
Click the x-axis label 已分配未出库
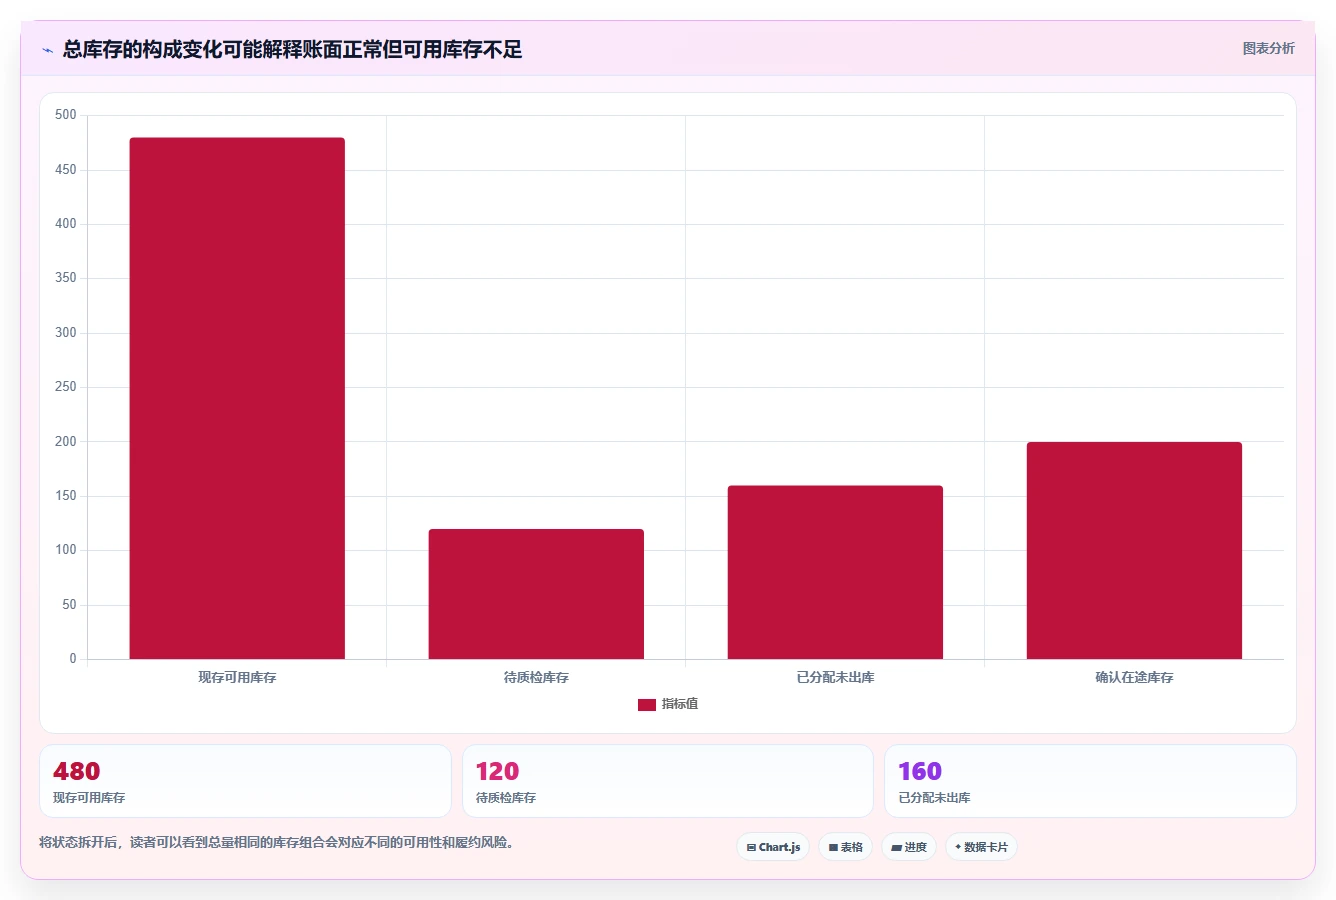coord(835,677)
